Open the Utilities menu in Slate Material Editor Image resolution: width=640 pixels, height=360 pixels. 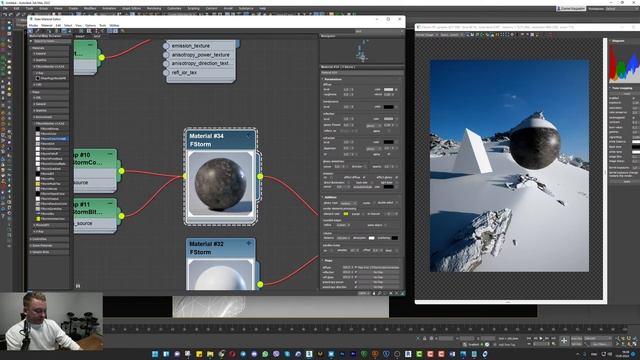(114, 25)
